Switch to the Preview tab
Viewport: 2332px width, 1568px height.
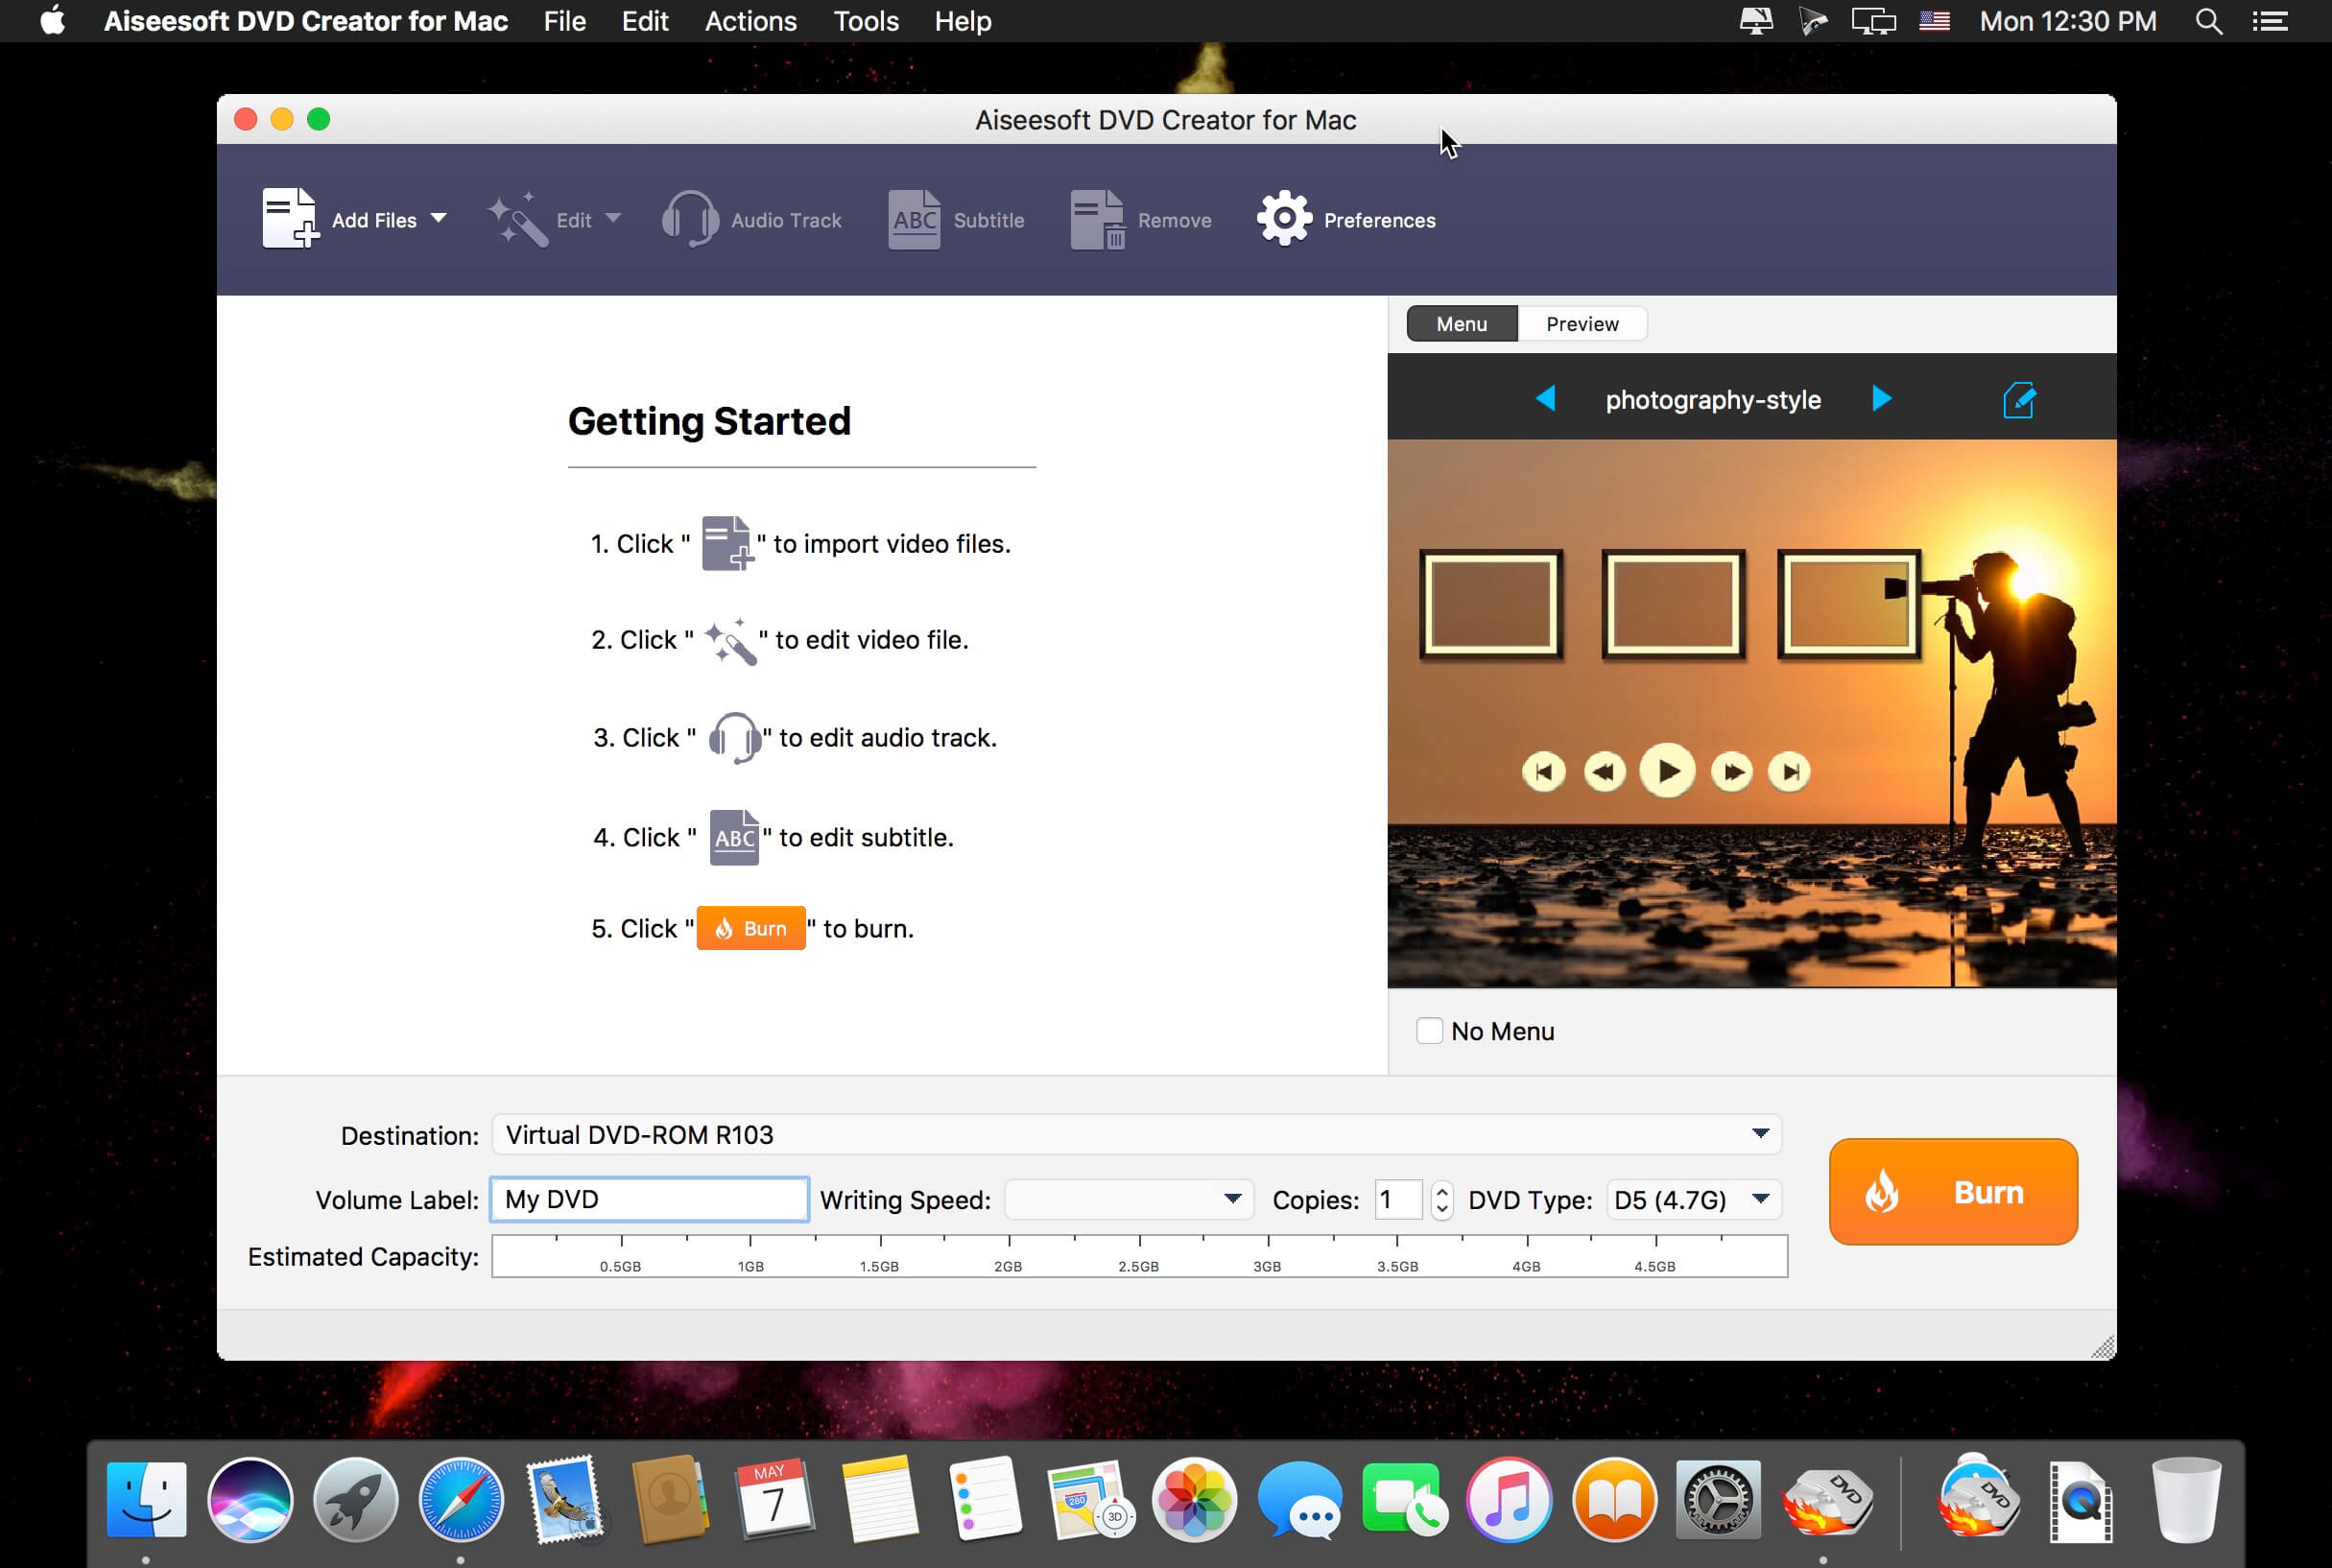1581,324
